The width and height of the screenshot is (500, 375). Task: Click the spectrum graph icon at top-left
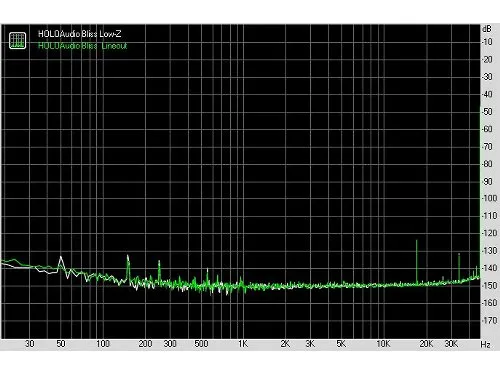(17, 40)
